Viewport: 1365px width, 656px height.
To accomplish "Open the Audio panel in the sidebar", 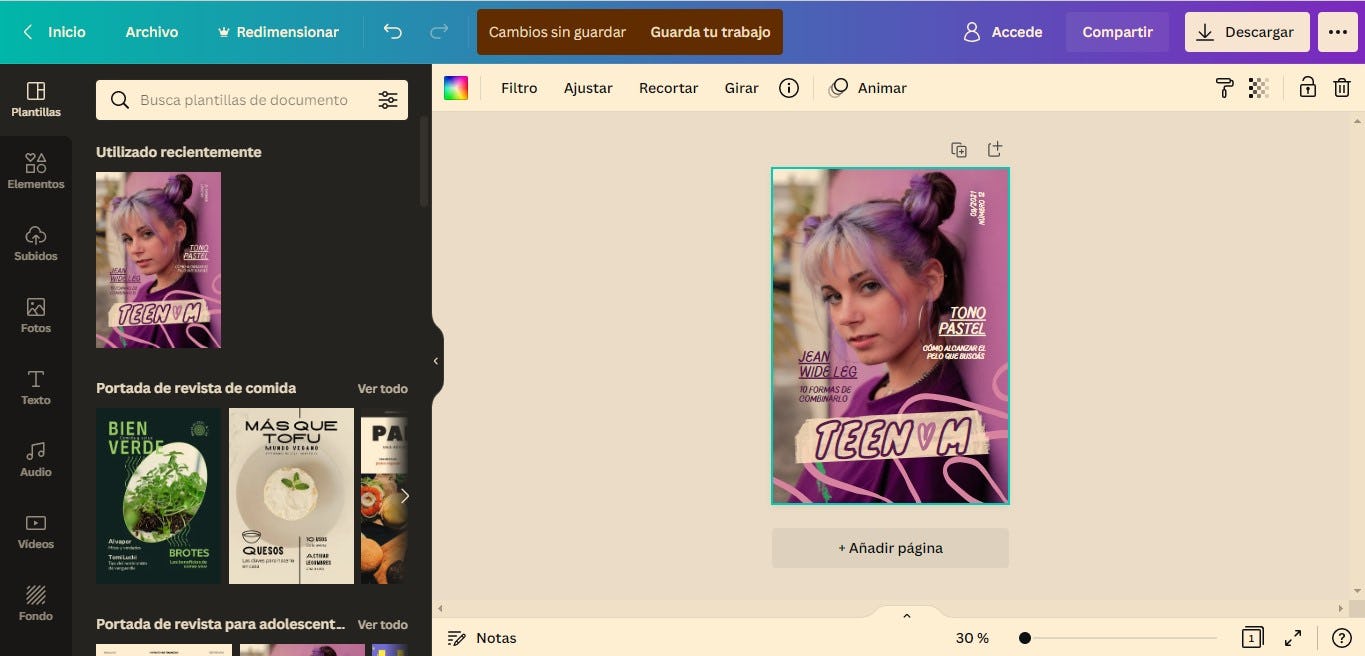I will [36, 458].
